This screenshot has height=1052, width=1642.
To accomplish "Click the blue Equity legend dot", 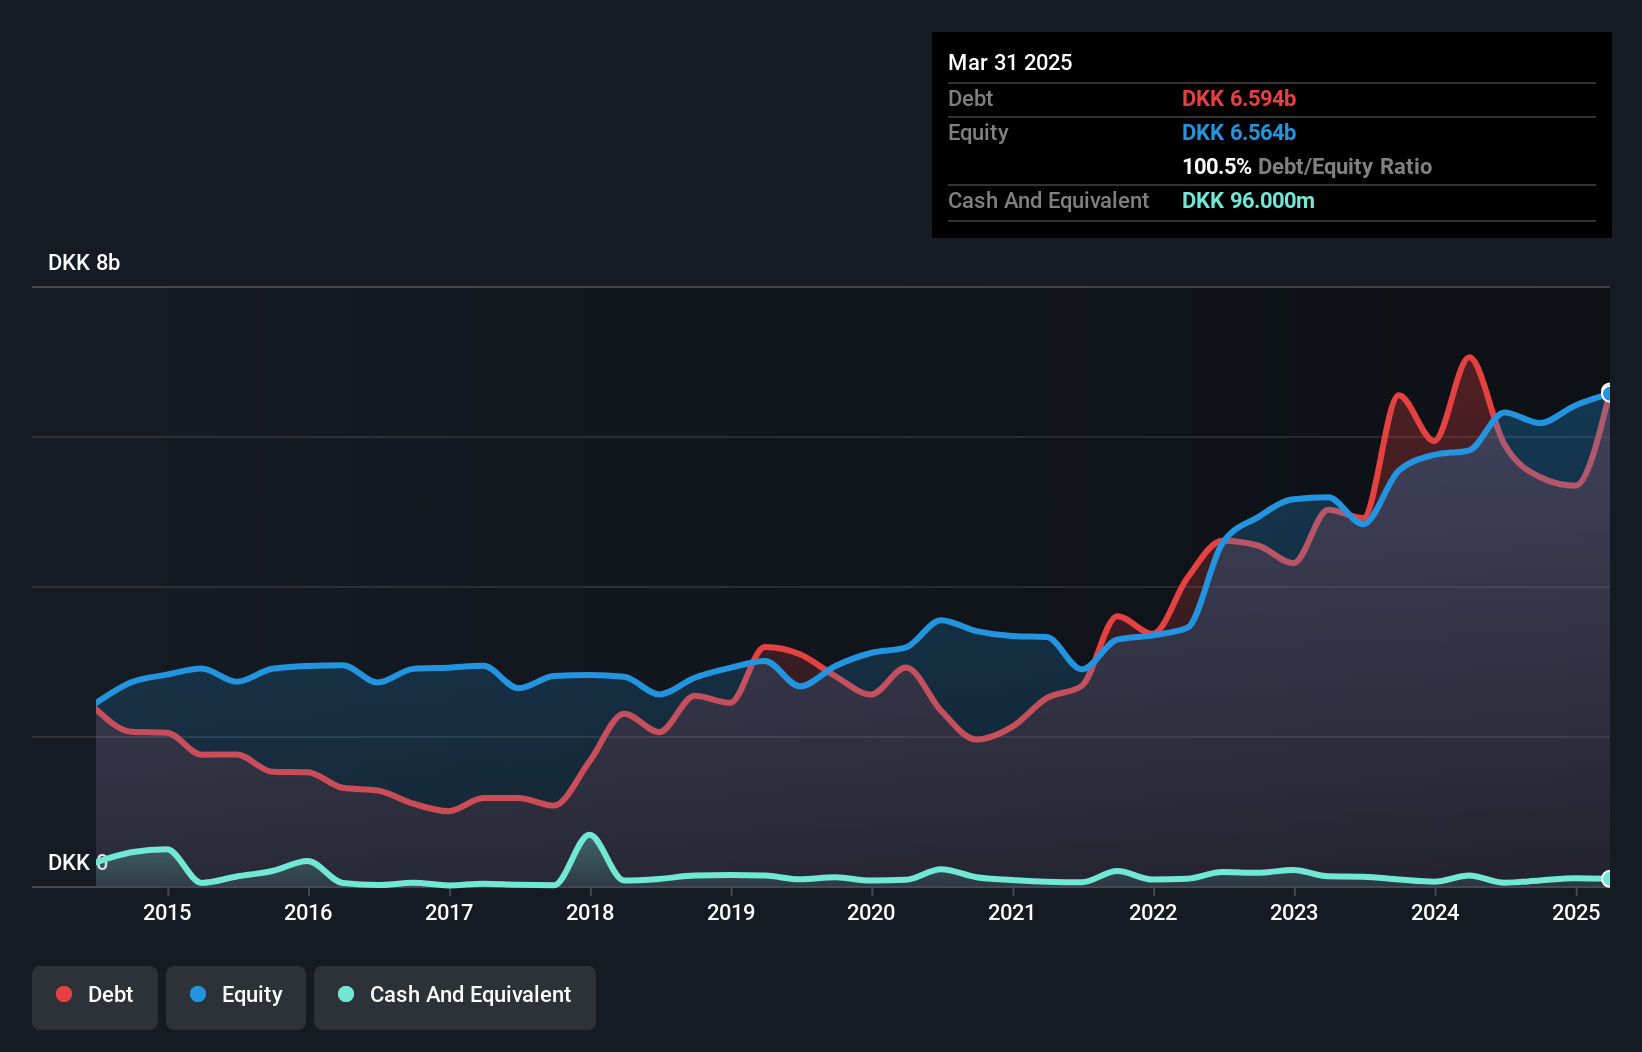I will (198, 994).
